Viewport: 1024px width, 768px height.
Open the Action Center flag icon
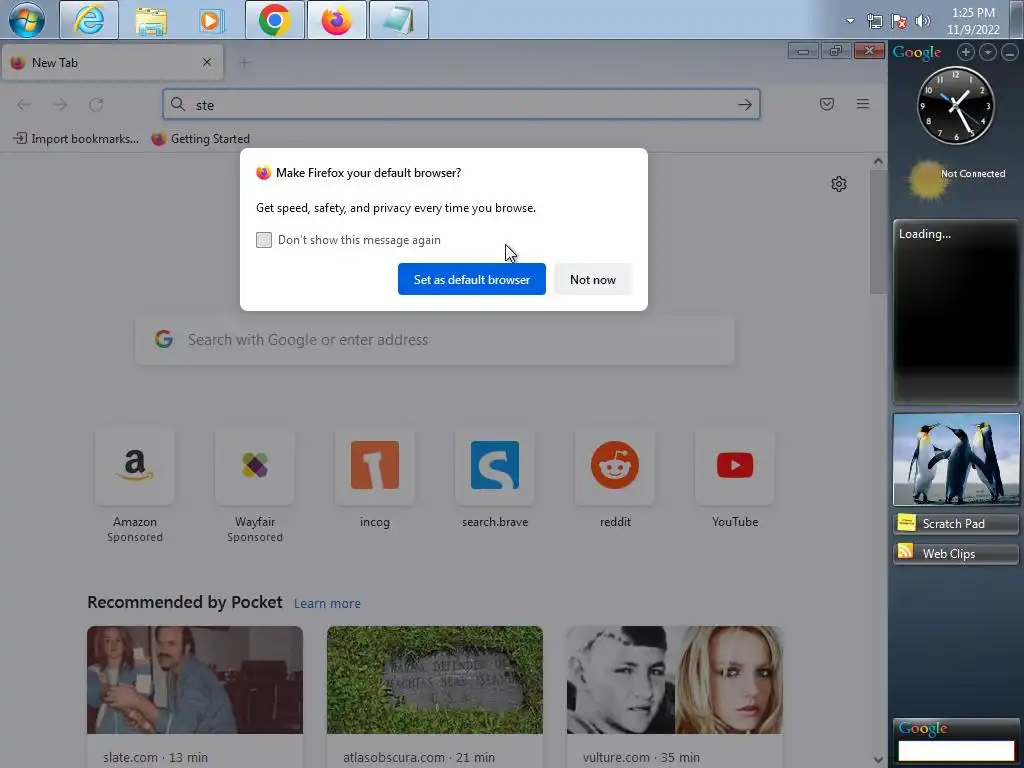[899, 21]
